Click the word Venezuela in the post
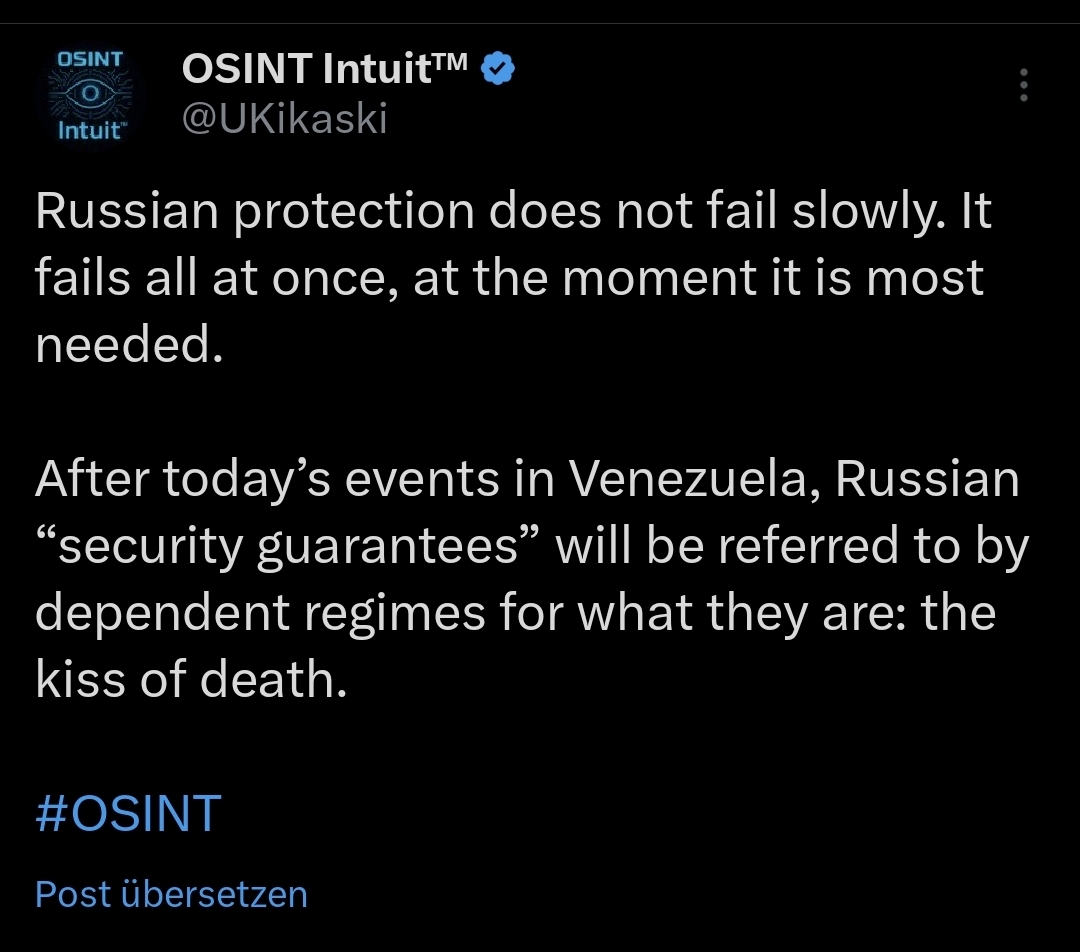Viewport: 1080px width, 952px height. click(694, 479)
